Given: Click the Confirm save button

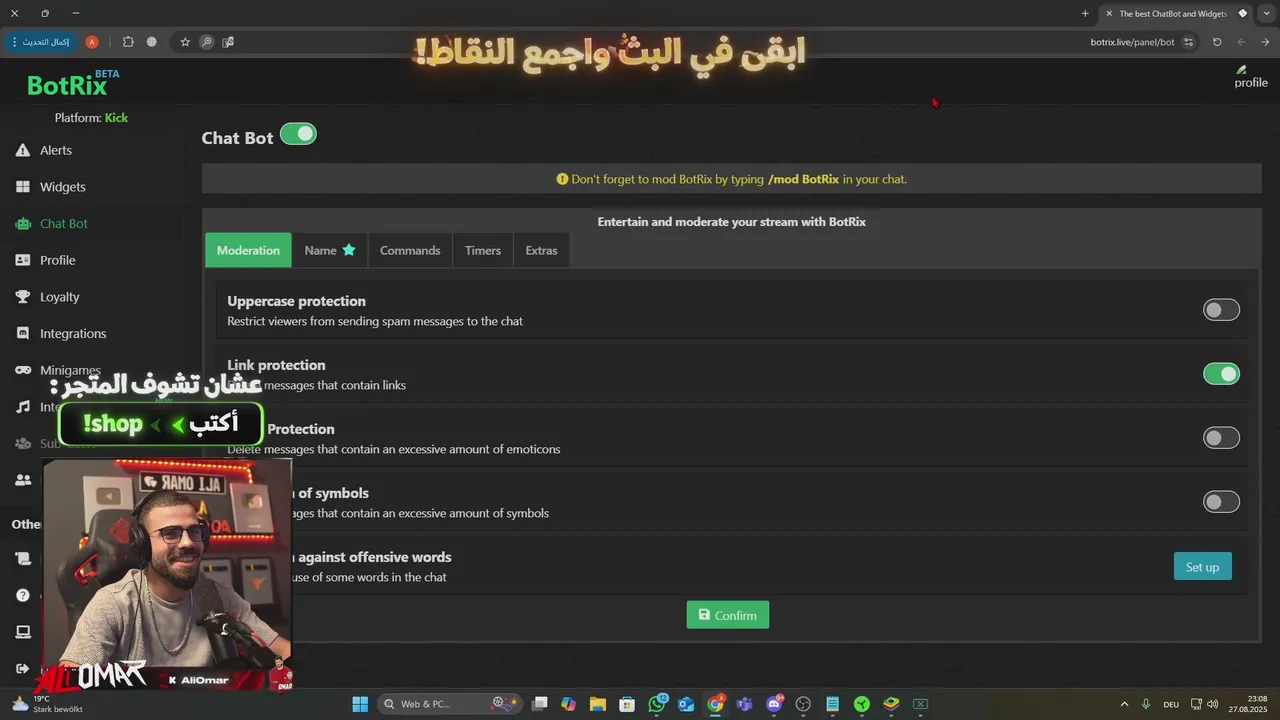Looking at the screenshot, I should tap(728, 615).
